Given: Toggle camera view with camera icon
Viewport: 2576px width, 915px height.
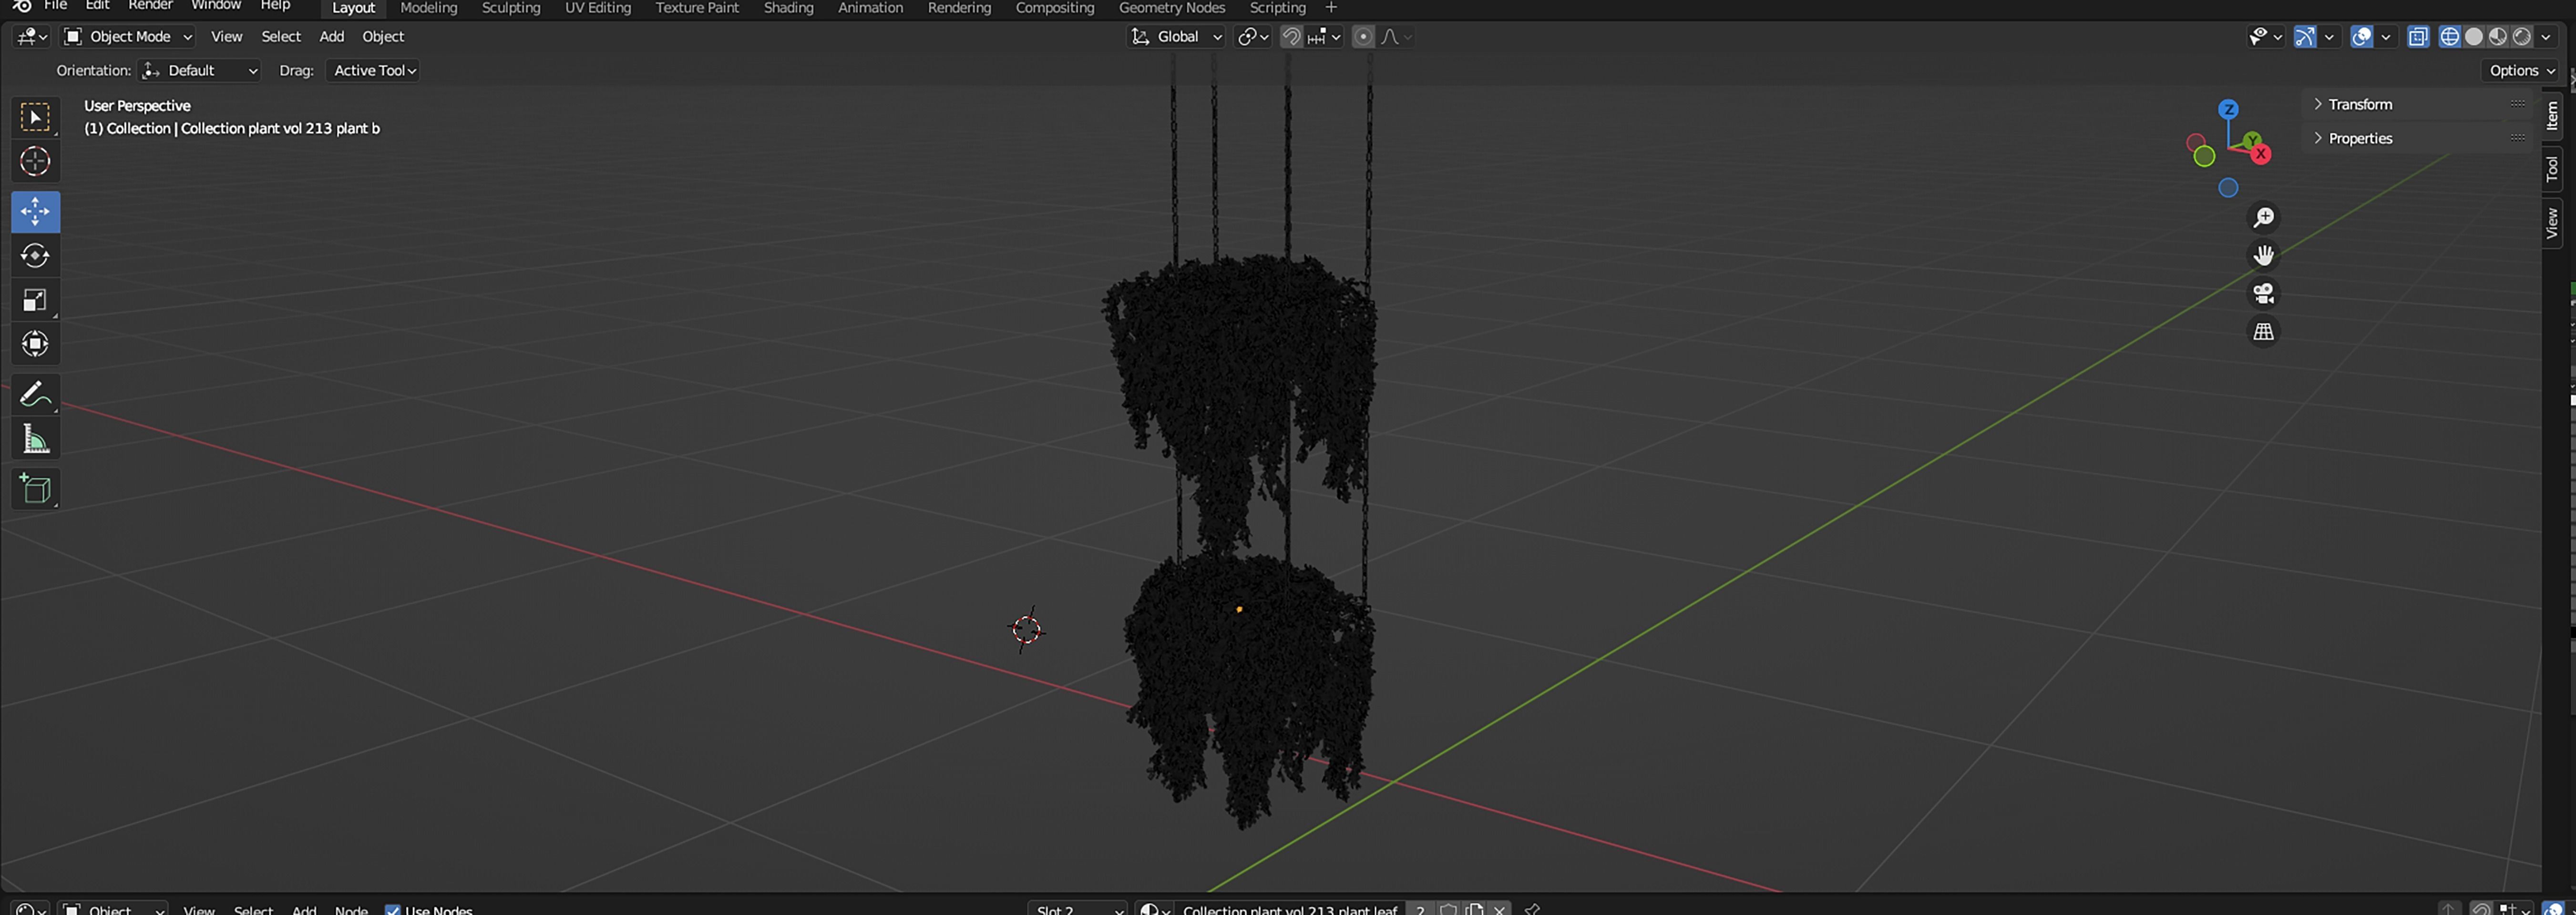Looking at the screenshot, I should click(x=2264, y=293).
